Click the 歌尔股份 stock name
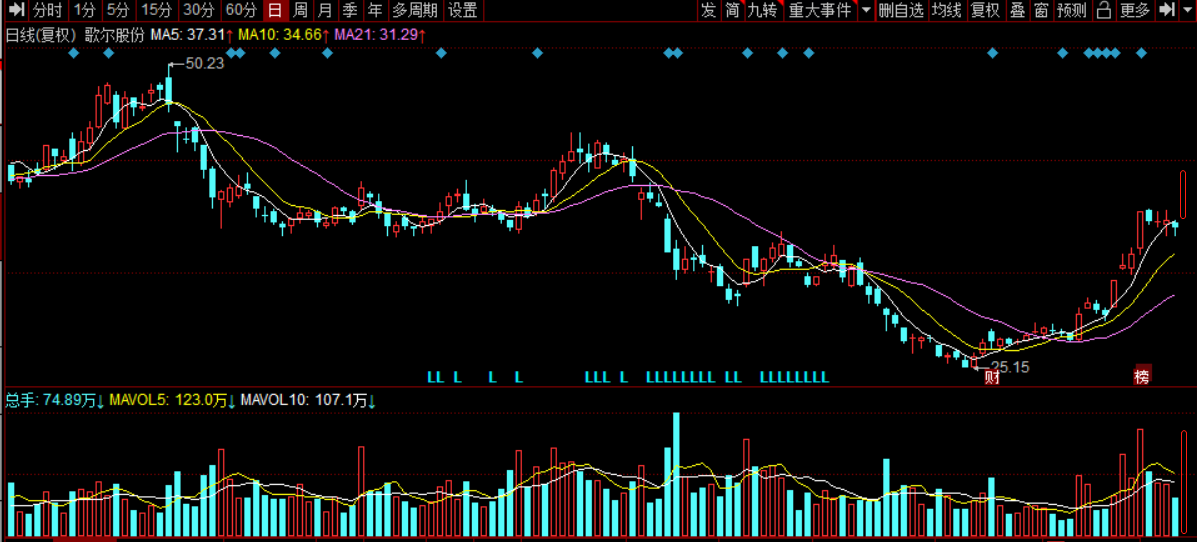 coord(114,34)
